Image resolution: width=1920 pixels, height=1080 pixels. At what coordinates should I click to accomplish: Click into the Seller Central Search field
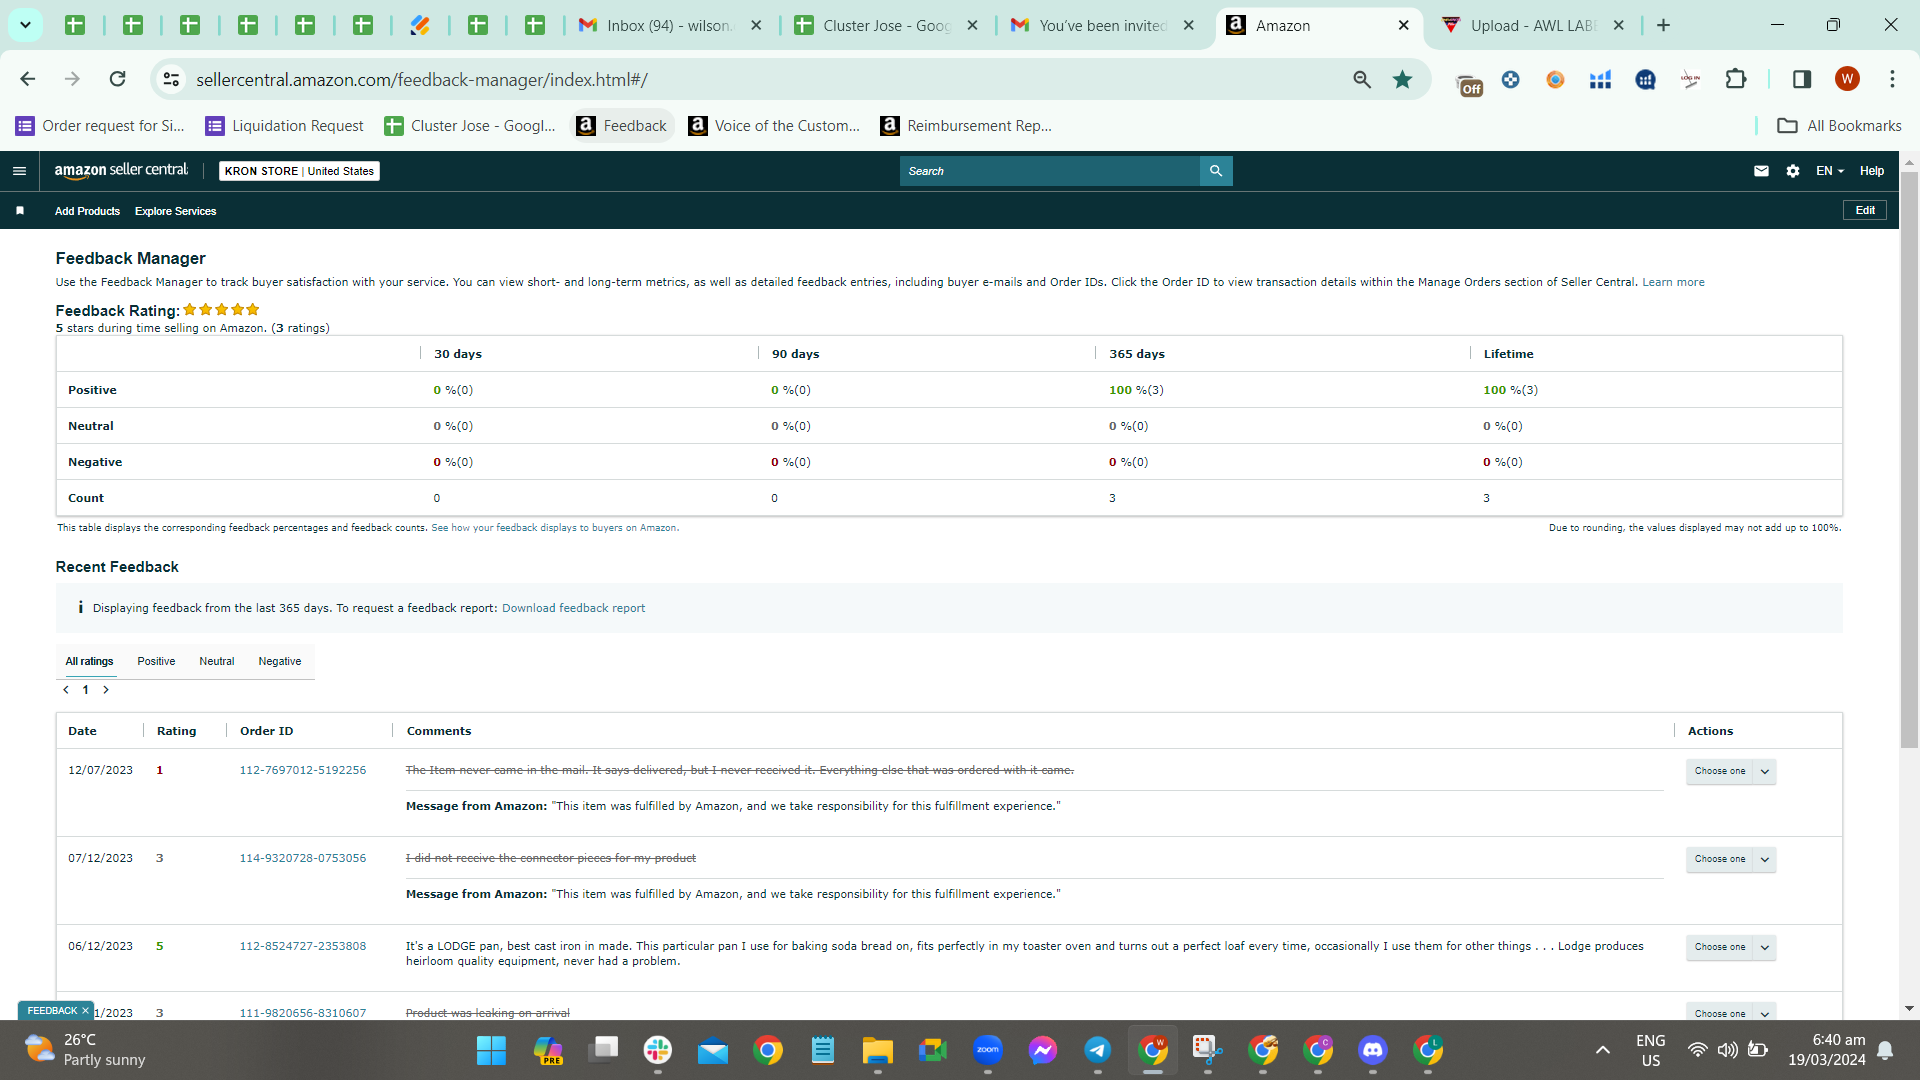[x=1050, y=171]
